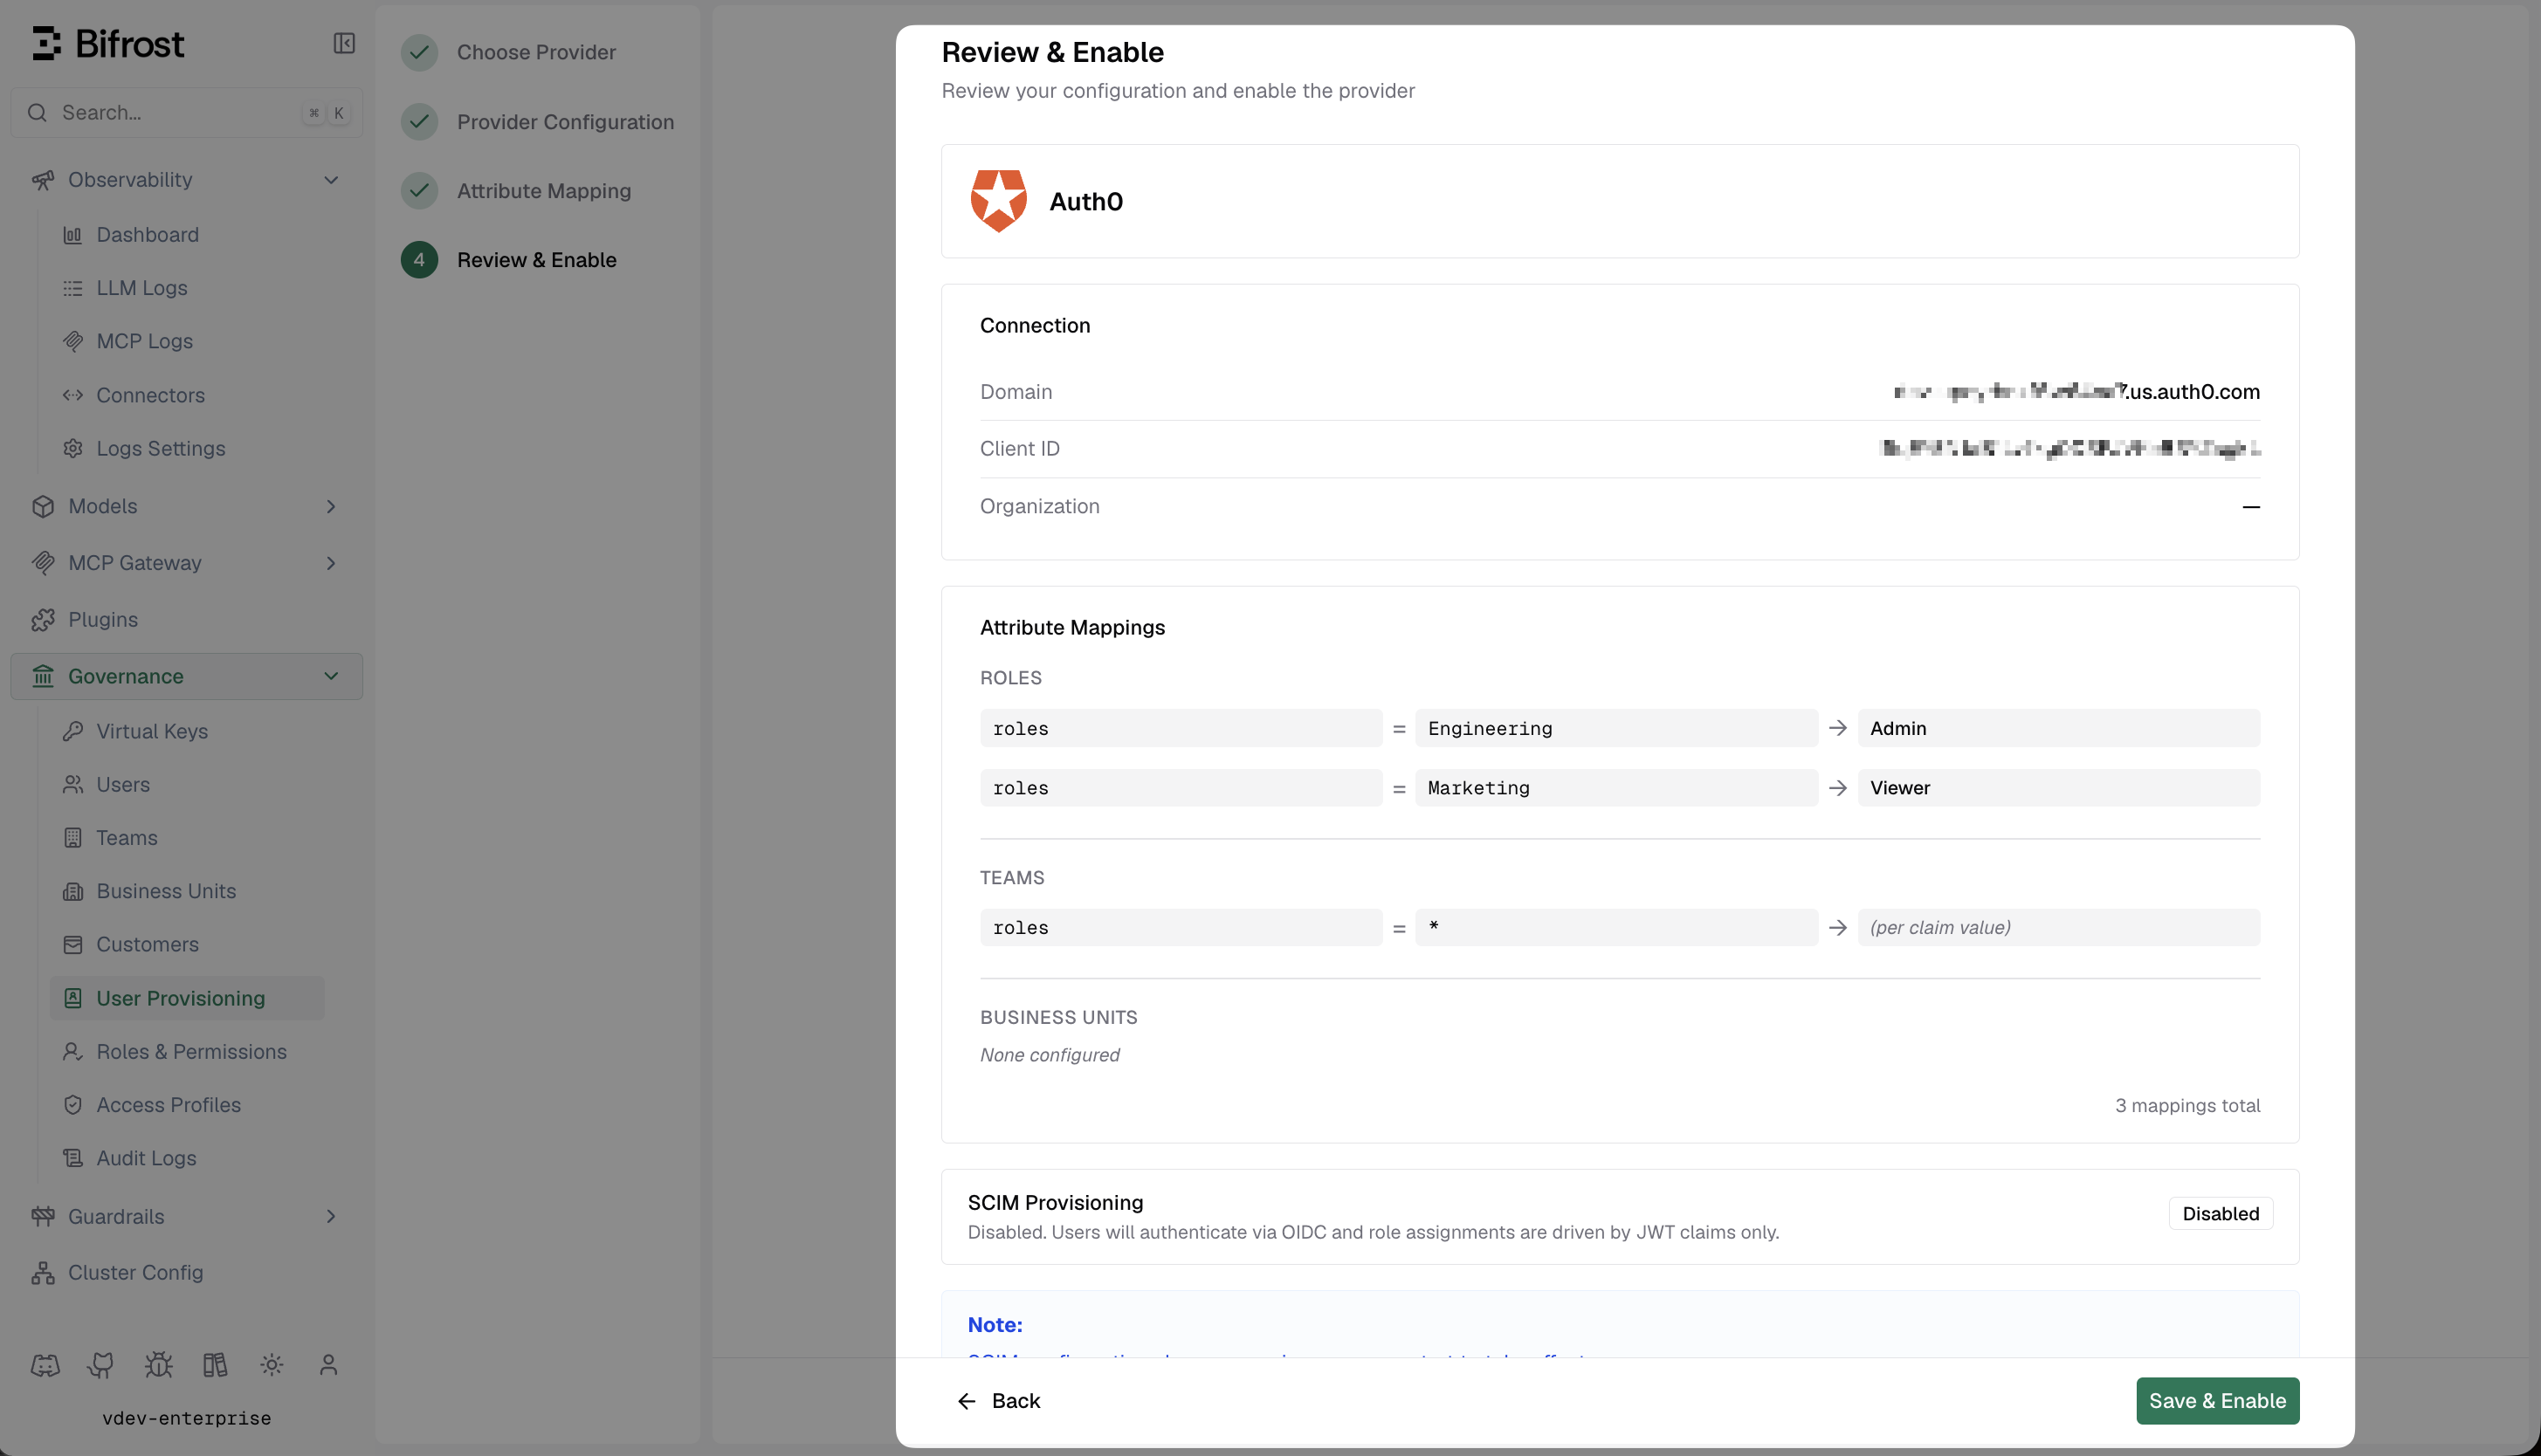The width and height of the screenshot is (2541, 1456).
Task: Click the Governance building icon
Action: coord(43,676)
